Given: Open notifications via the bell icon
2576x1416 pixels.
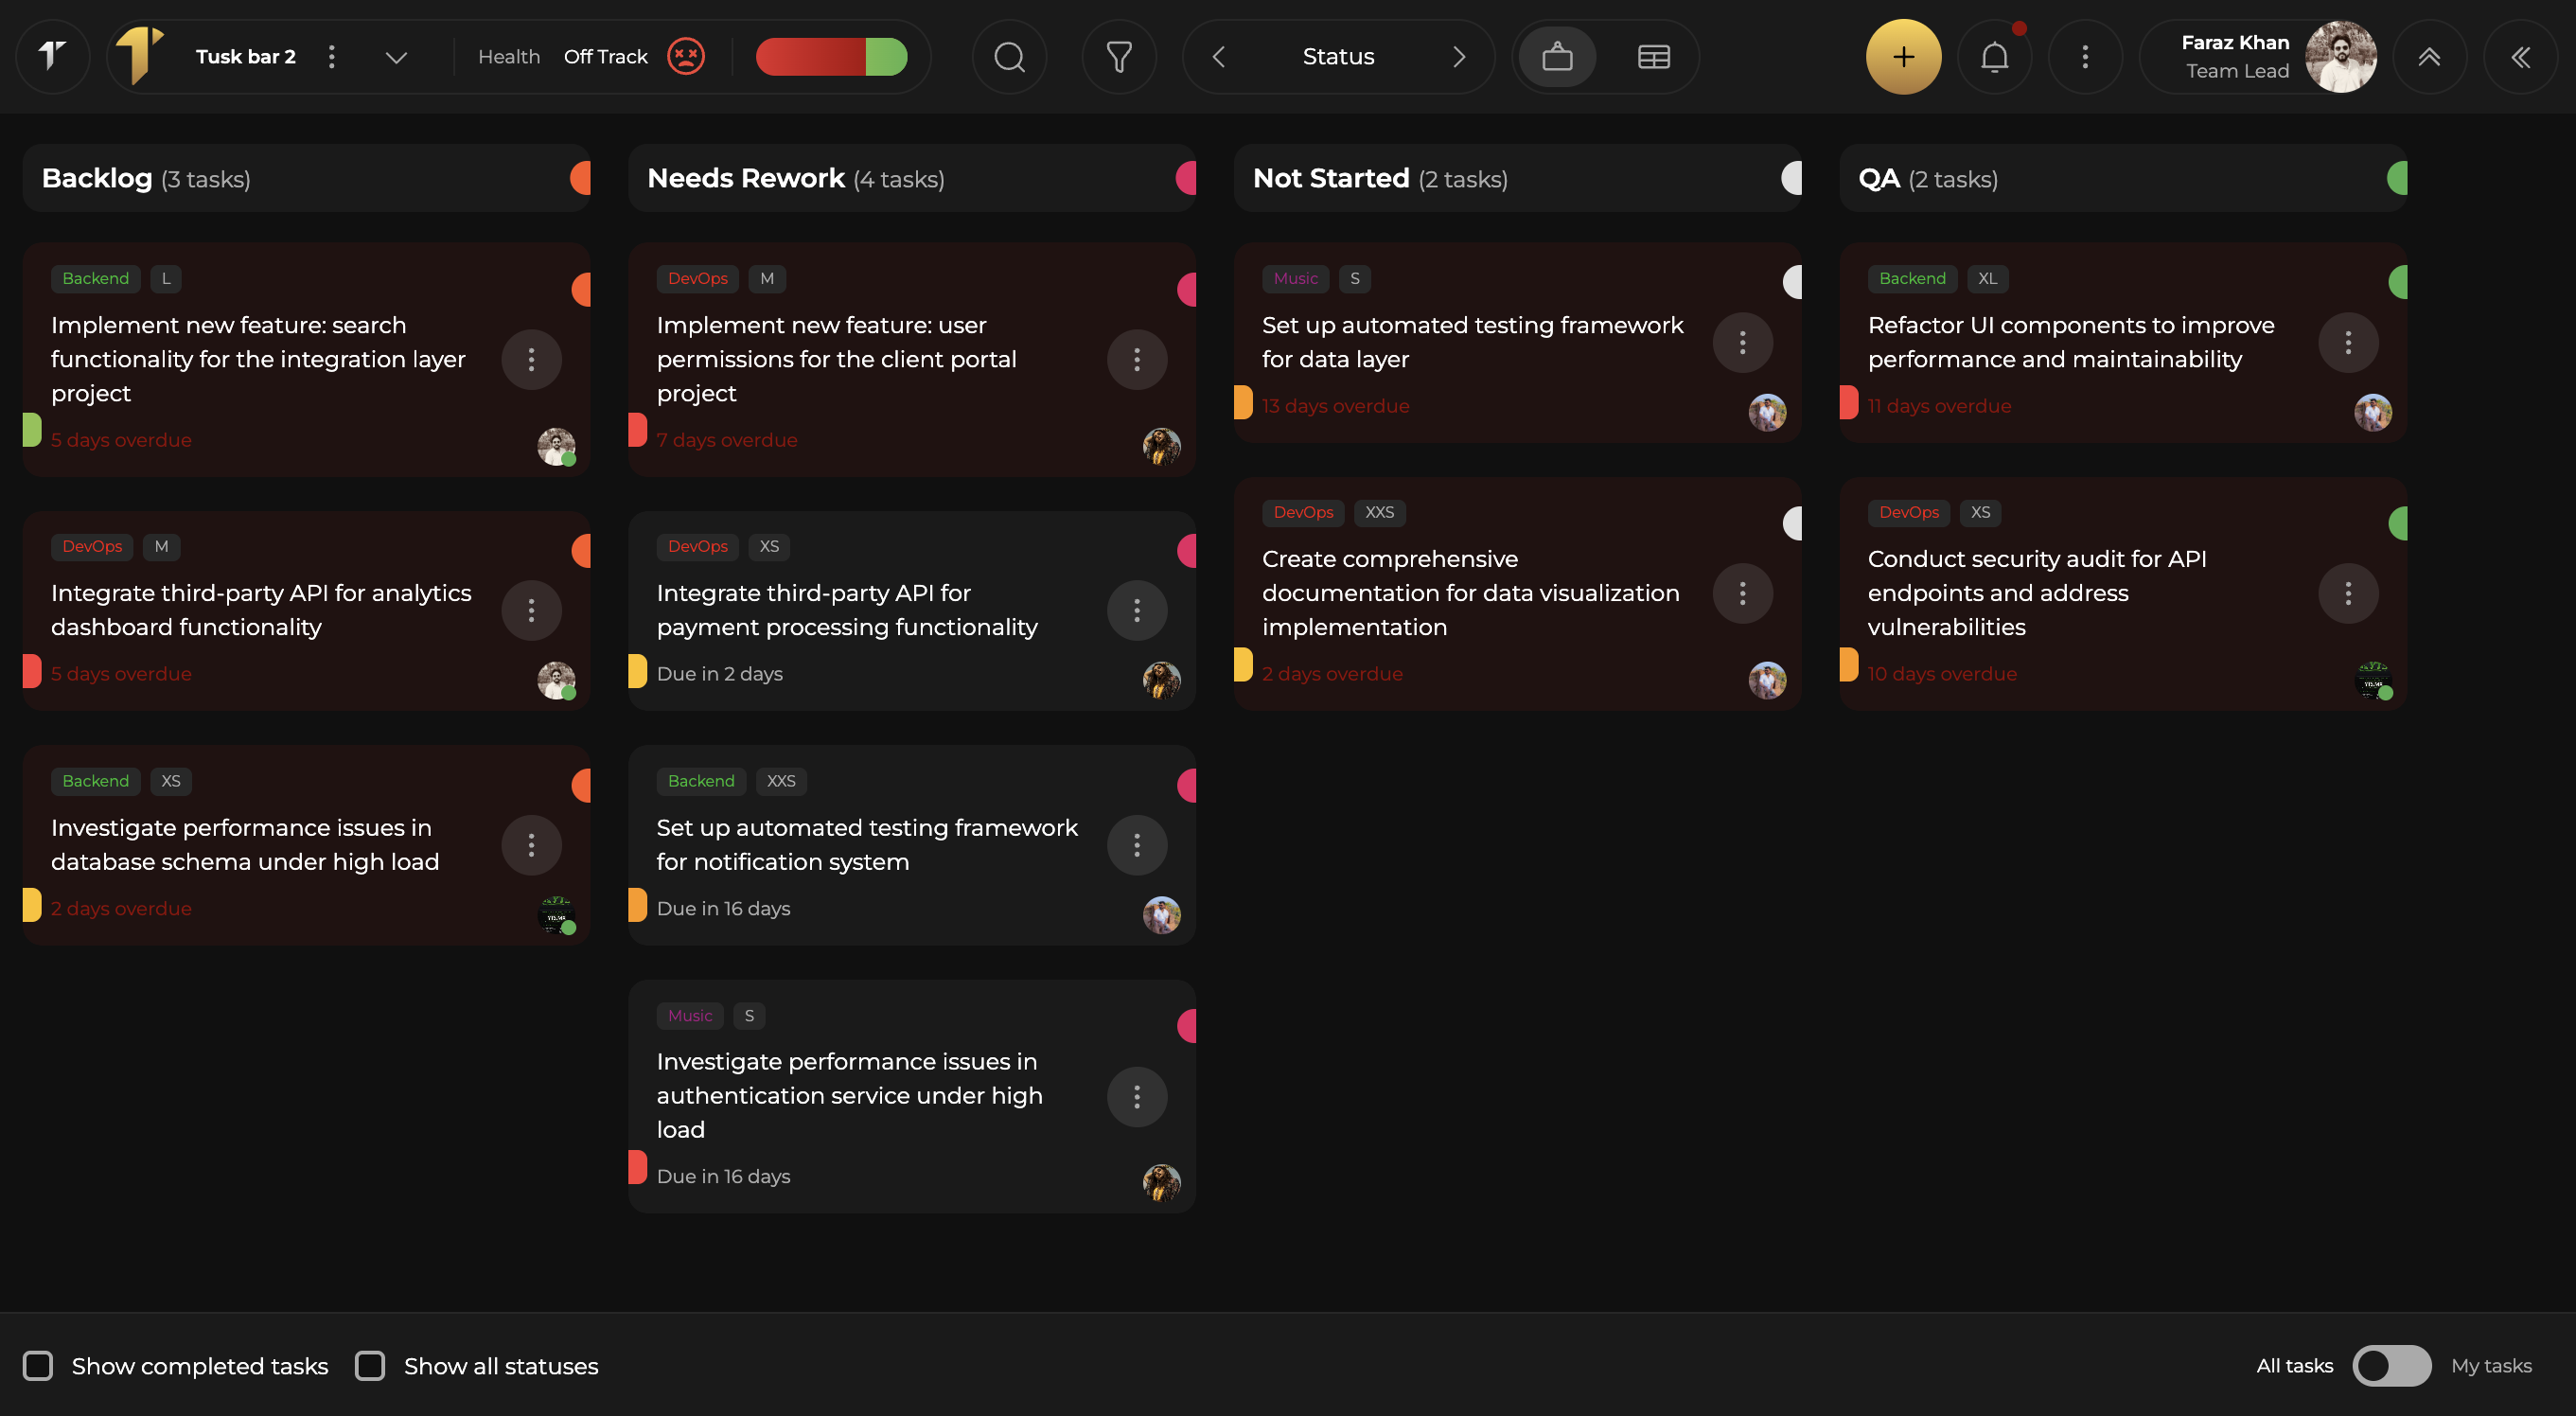Looking at the screenshot, I should click(x=1994, y=57).
